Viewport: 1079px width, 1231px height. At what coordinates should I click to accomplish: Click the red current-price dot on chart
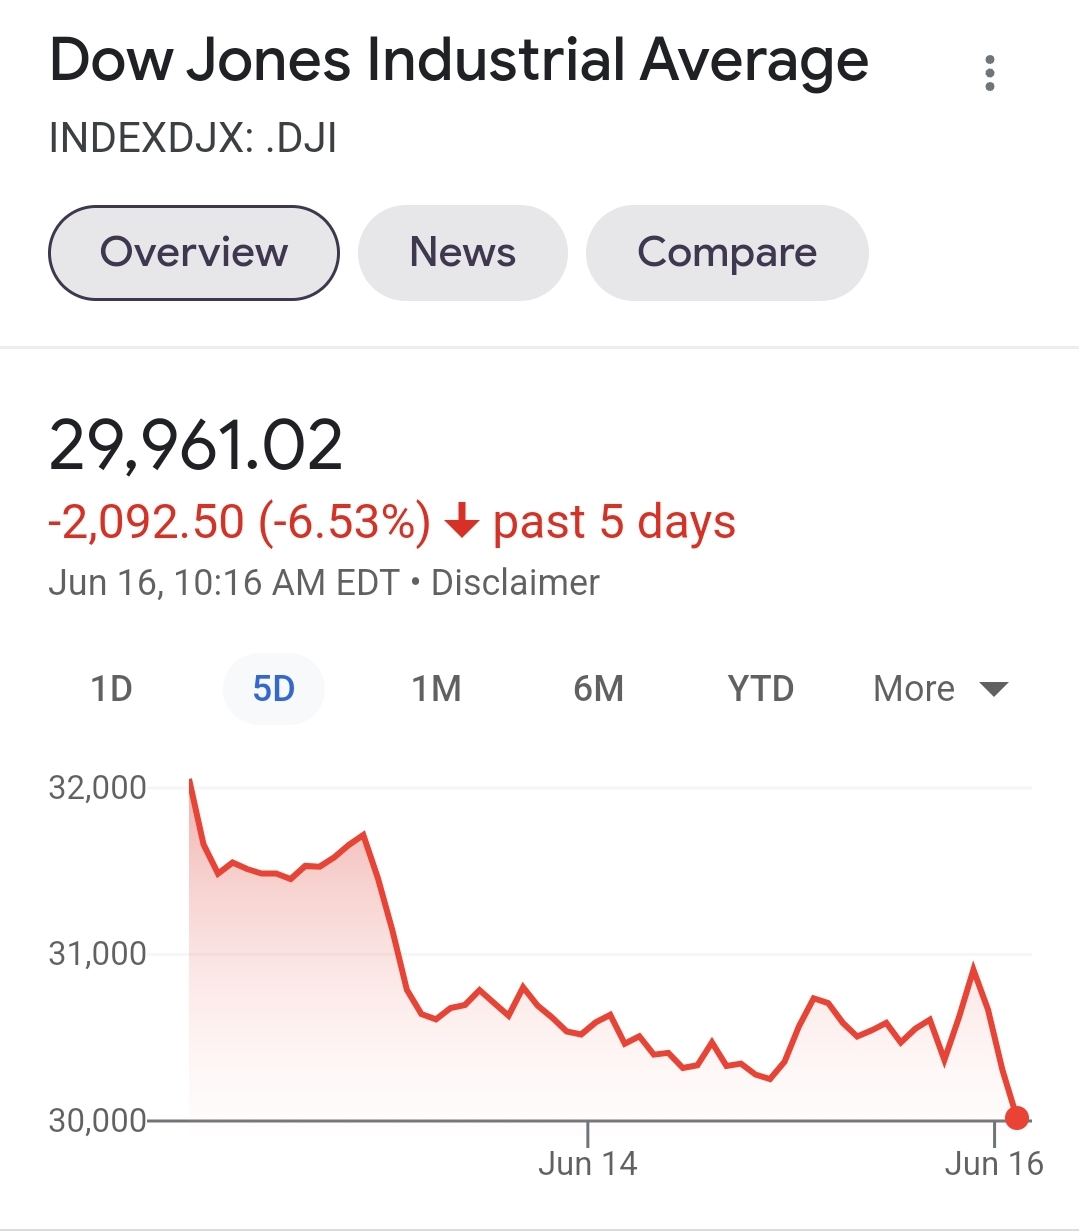click(1016, 1118)
